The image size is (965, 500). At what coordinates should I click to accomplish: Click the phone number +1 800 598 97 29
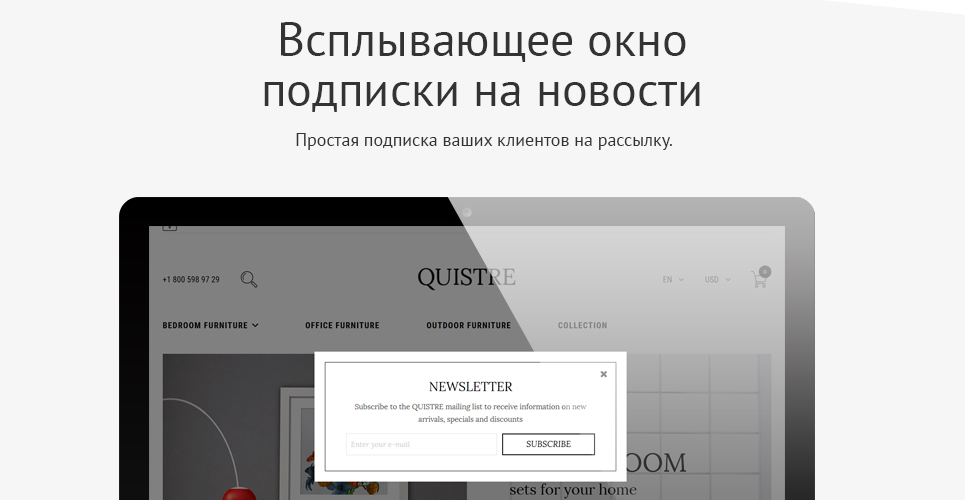(191, 280)
